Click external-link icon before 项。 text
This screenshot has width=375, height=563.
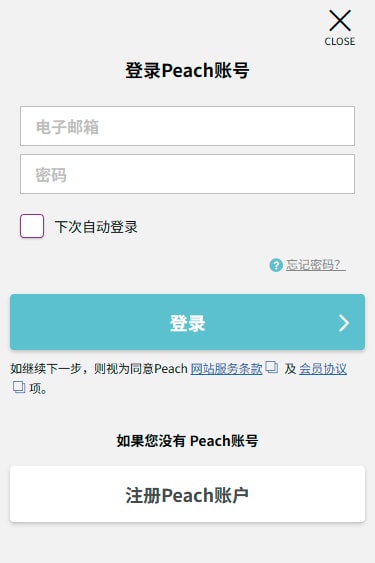click(x=19, y=387)
